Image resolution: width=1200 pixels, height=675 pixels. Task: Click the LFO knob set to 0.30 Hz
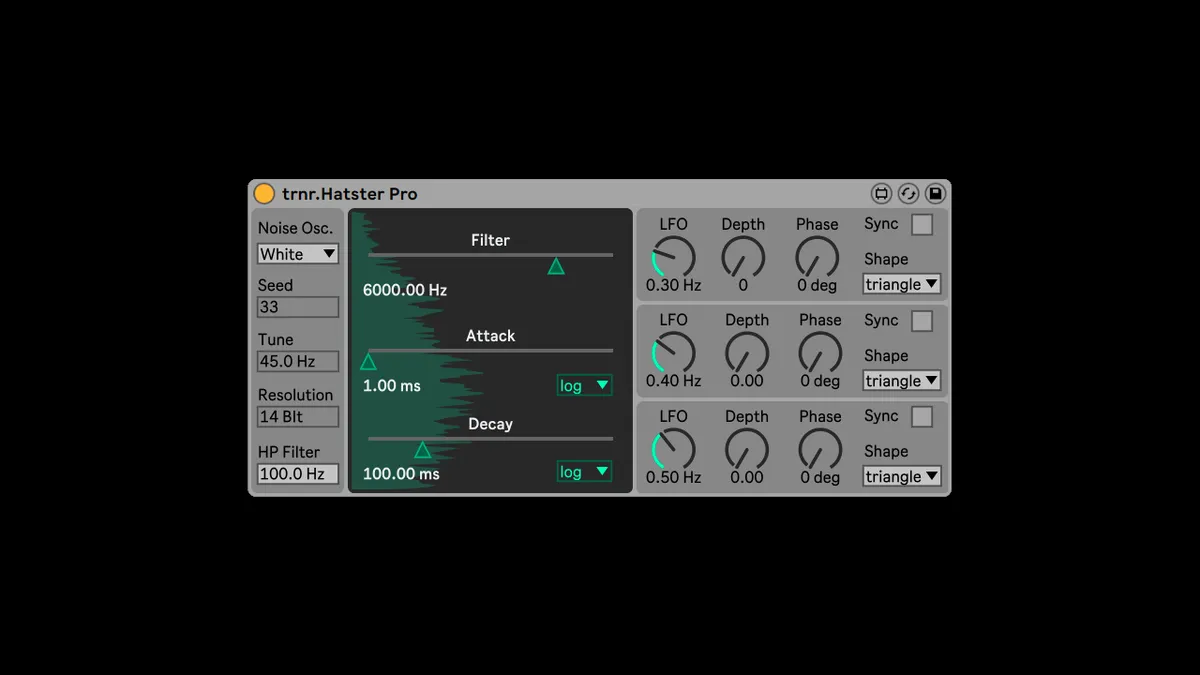673,257
